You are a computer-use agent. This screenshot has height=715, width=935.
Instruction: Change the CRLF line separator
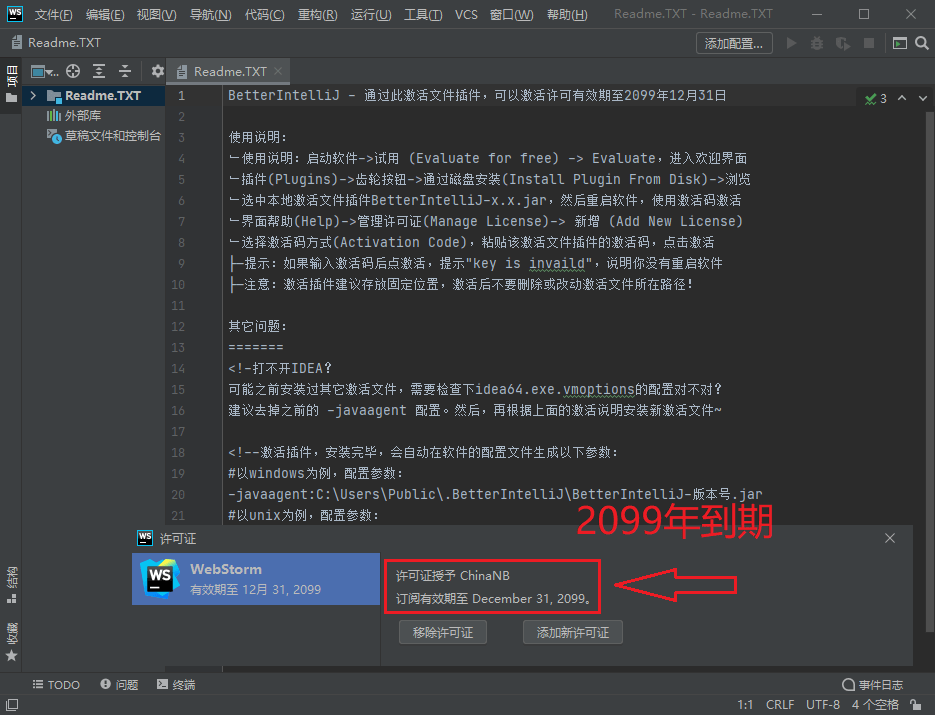pyautogui.click(x=780, y=705)
